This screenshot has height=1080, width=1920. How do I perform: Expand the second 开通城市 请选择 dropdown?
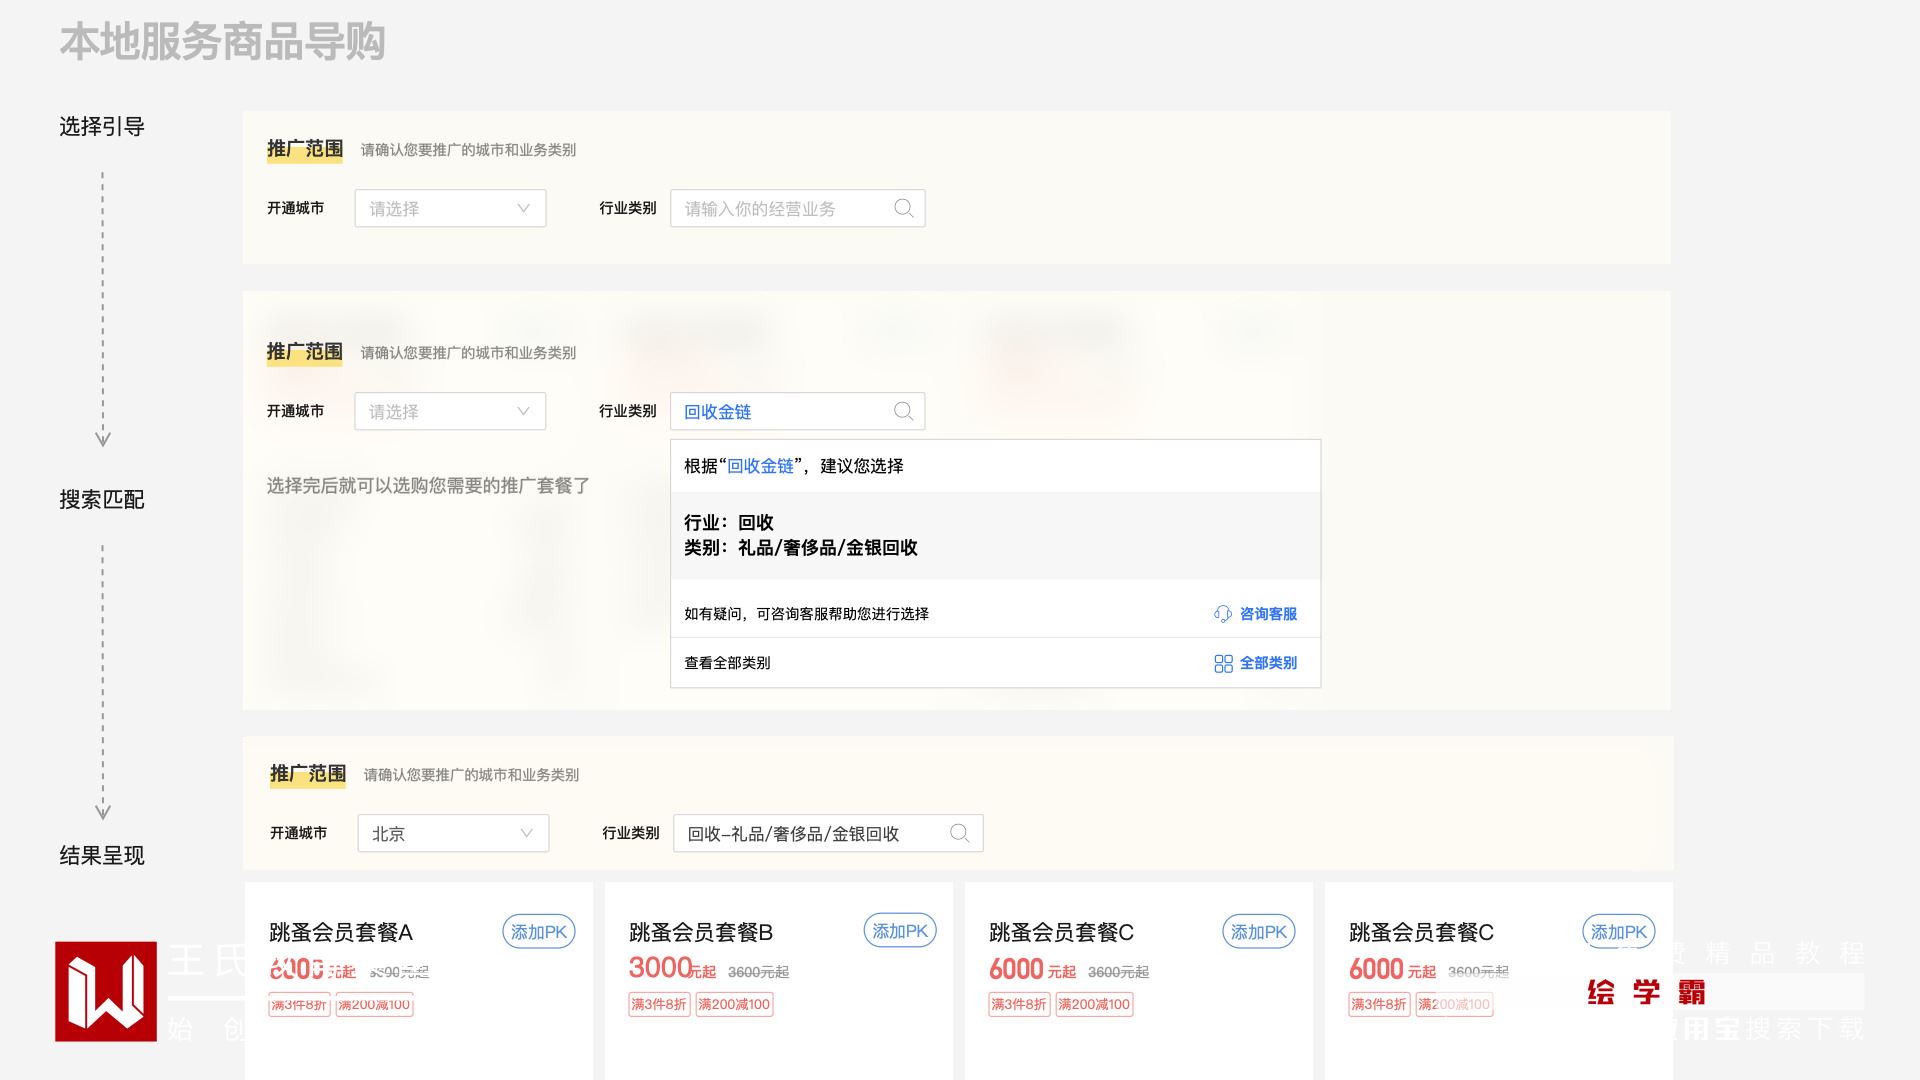point(450,411)
